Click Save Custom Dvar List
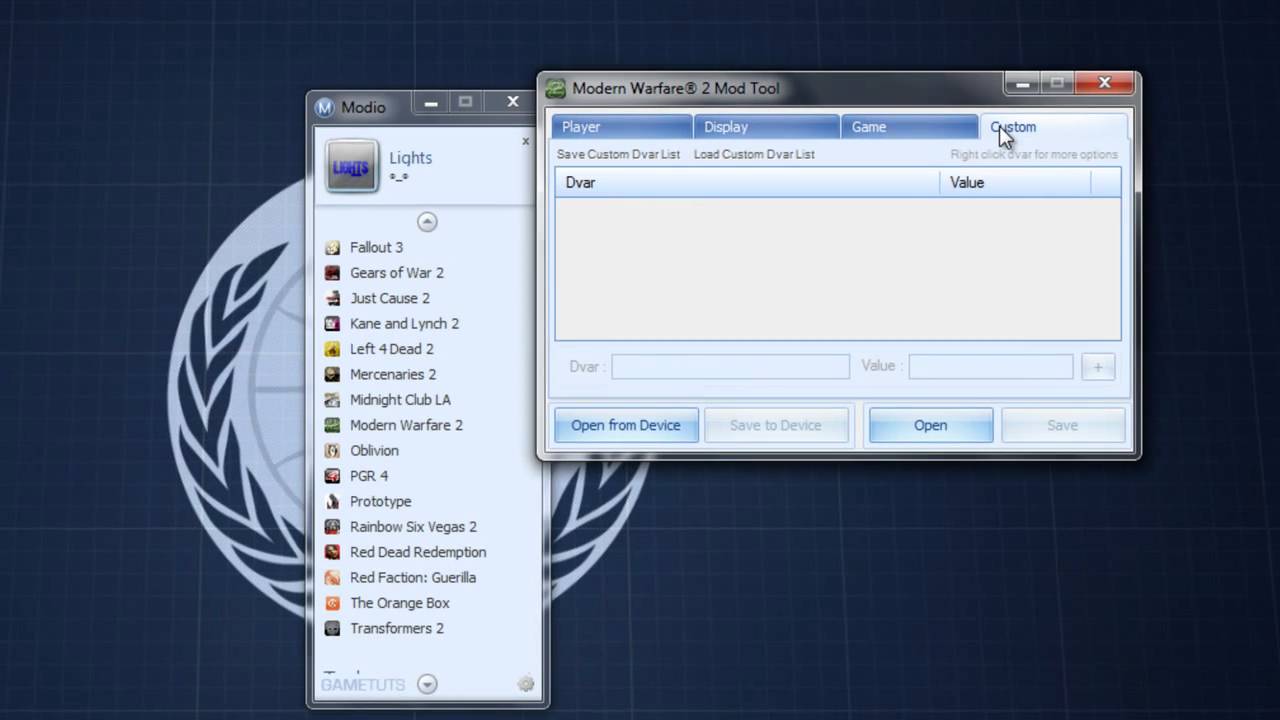1280x720 pixels. pos(618,154)
